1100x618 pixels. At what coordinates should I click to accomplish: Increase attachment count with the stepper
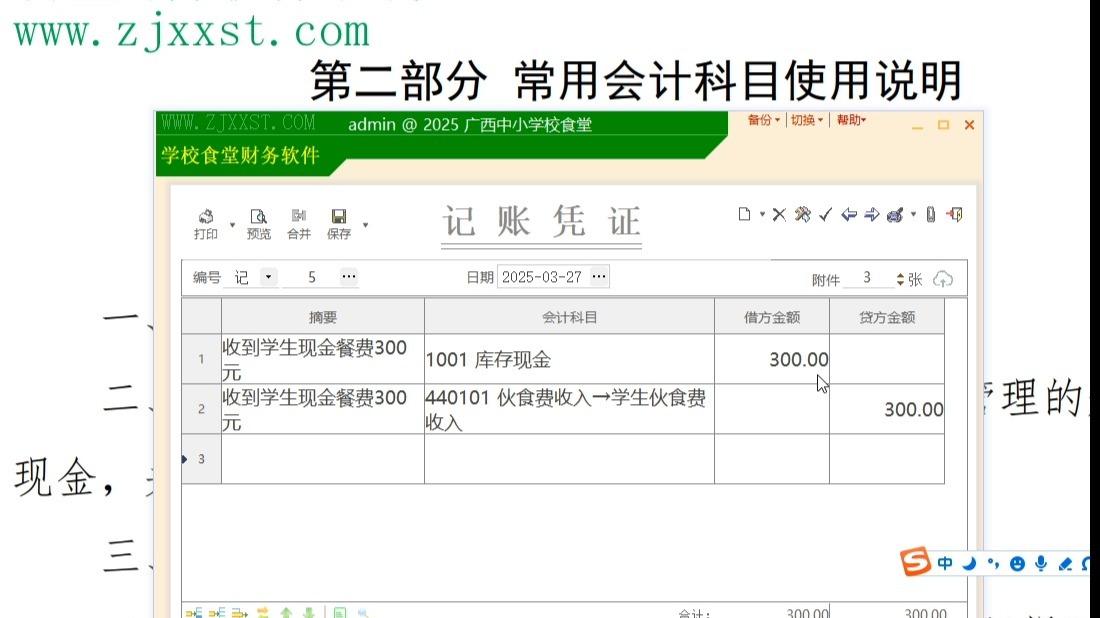[899, 274]
